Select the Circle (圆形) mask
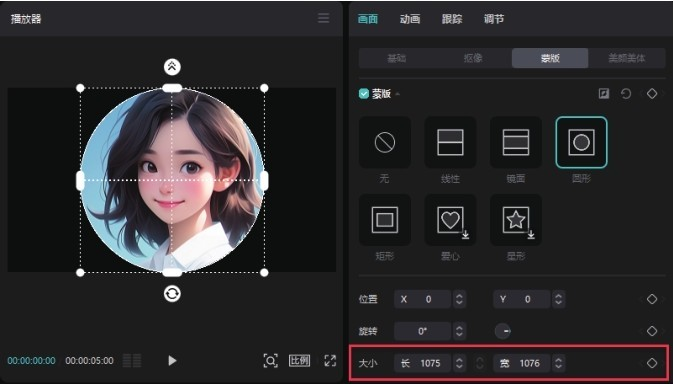The width and height of the screenshot is (673, 384). (581, 142)
